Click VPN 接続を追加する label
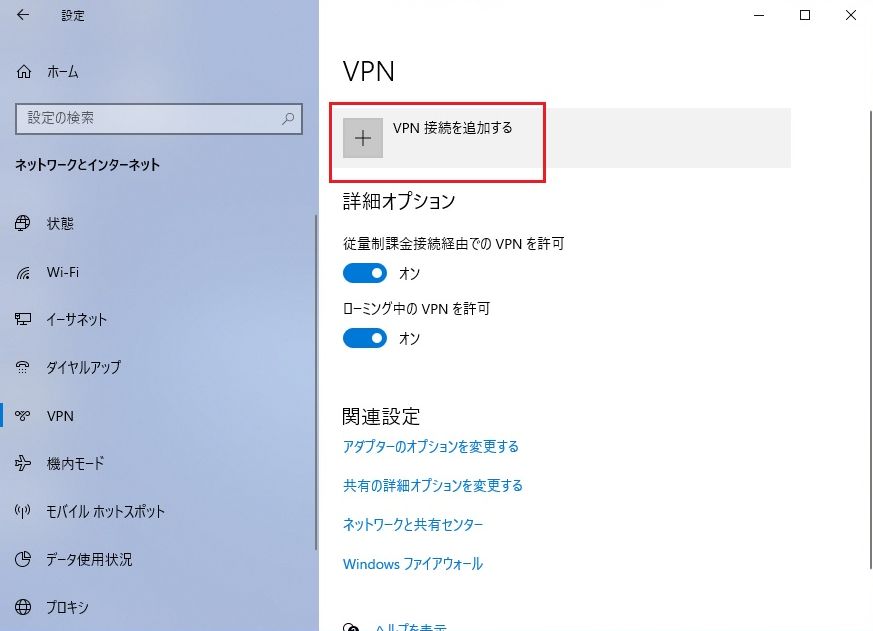Screen dimensions: 873x631 click(x=453, y=128)
